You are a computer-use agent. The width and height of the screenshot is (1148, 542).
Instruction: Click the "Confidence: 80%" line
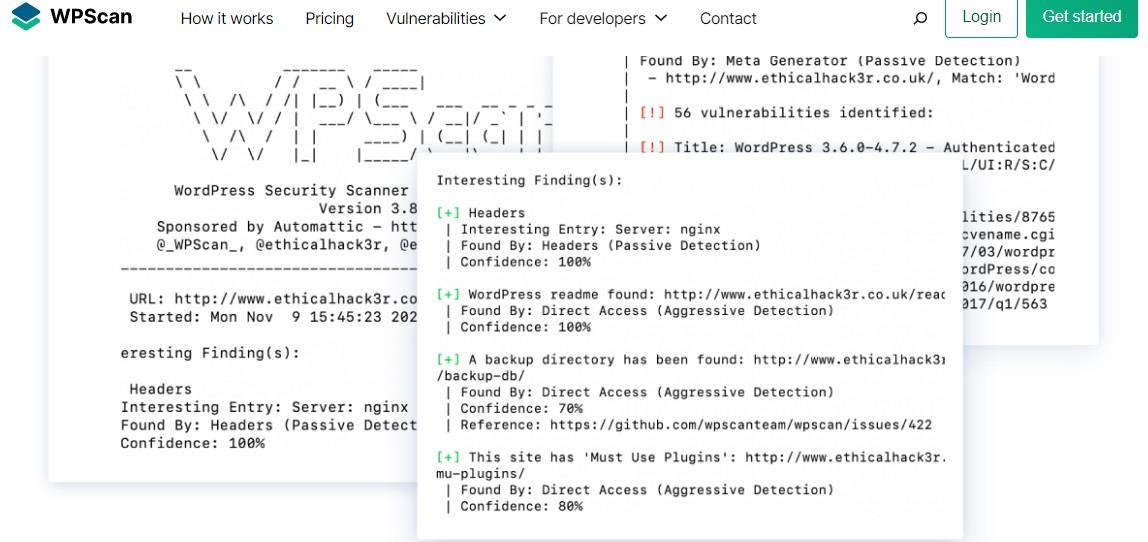(521, 506)
